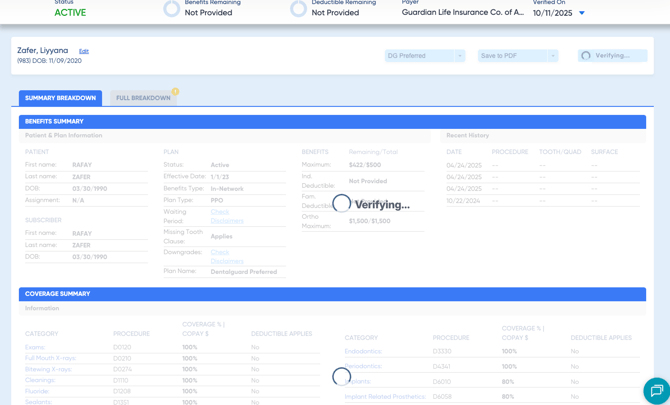Open the Save to PDF dropdown
Image resolution: width=670 pixels, height=405 pixels.
tap(517, 56)
